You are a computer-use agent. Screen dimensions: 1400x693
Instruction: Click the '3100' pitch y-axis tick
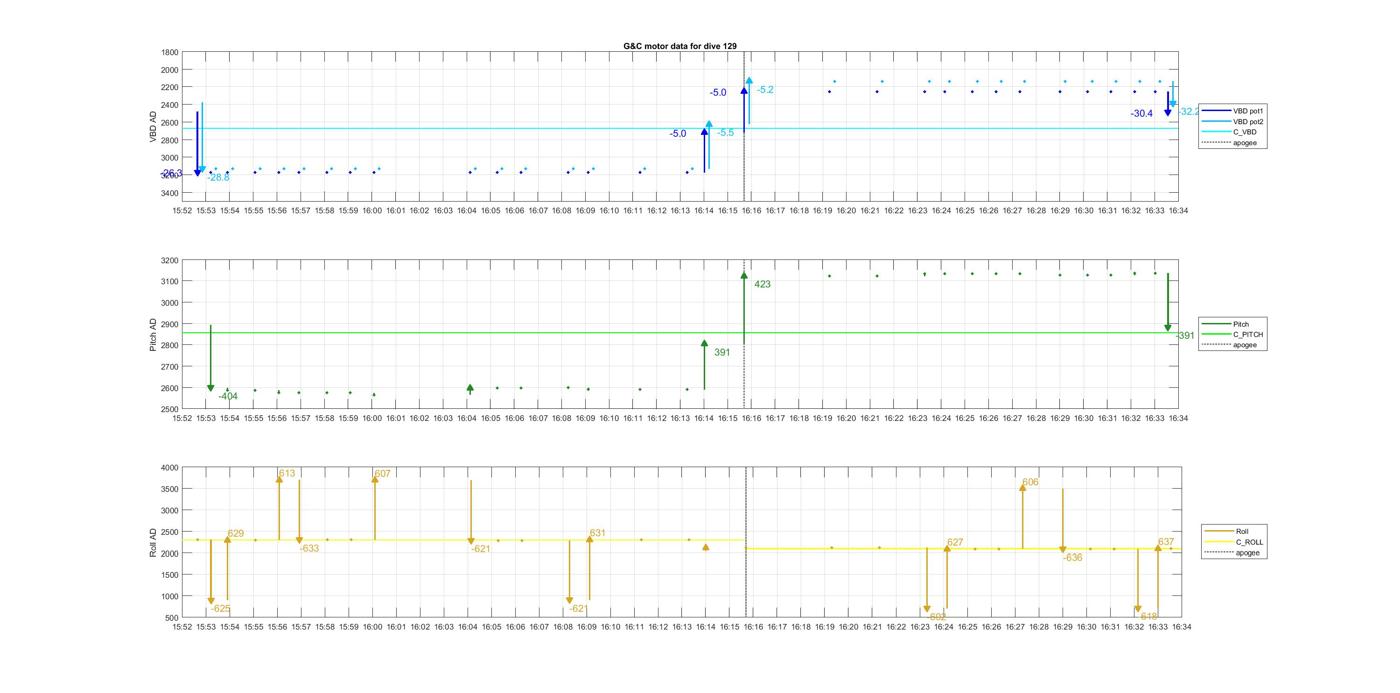coord(170,282)
